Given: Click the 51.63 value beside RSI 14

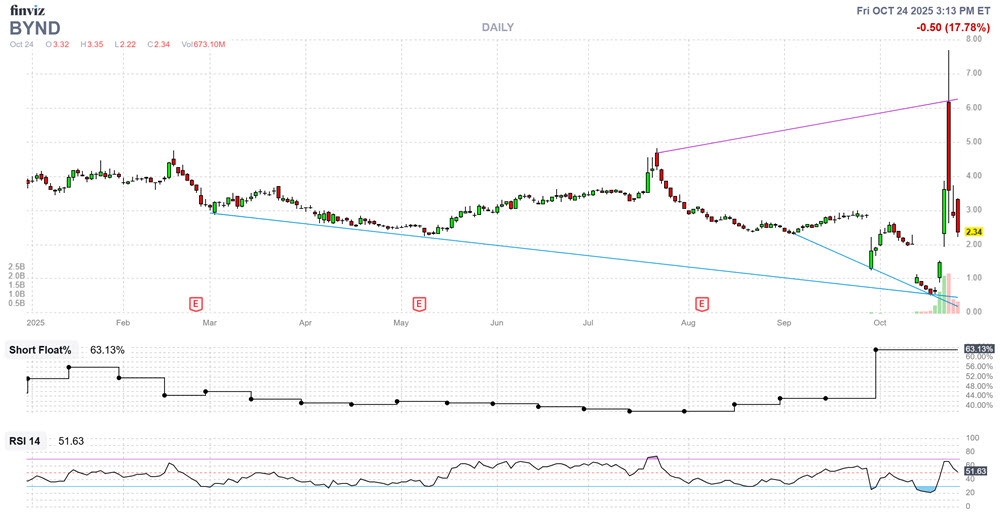Looking at the screenshot, I should (x=71, y=441).
